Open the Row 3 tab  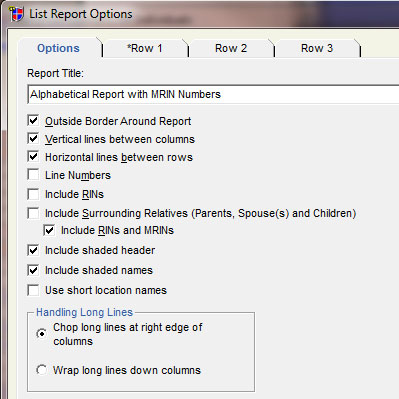click(317, 48)
